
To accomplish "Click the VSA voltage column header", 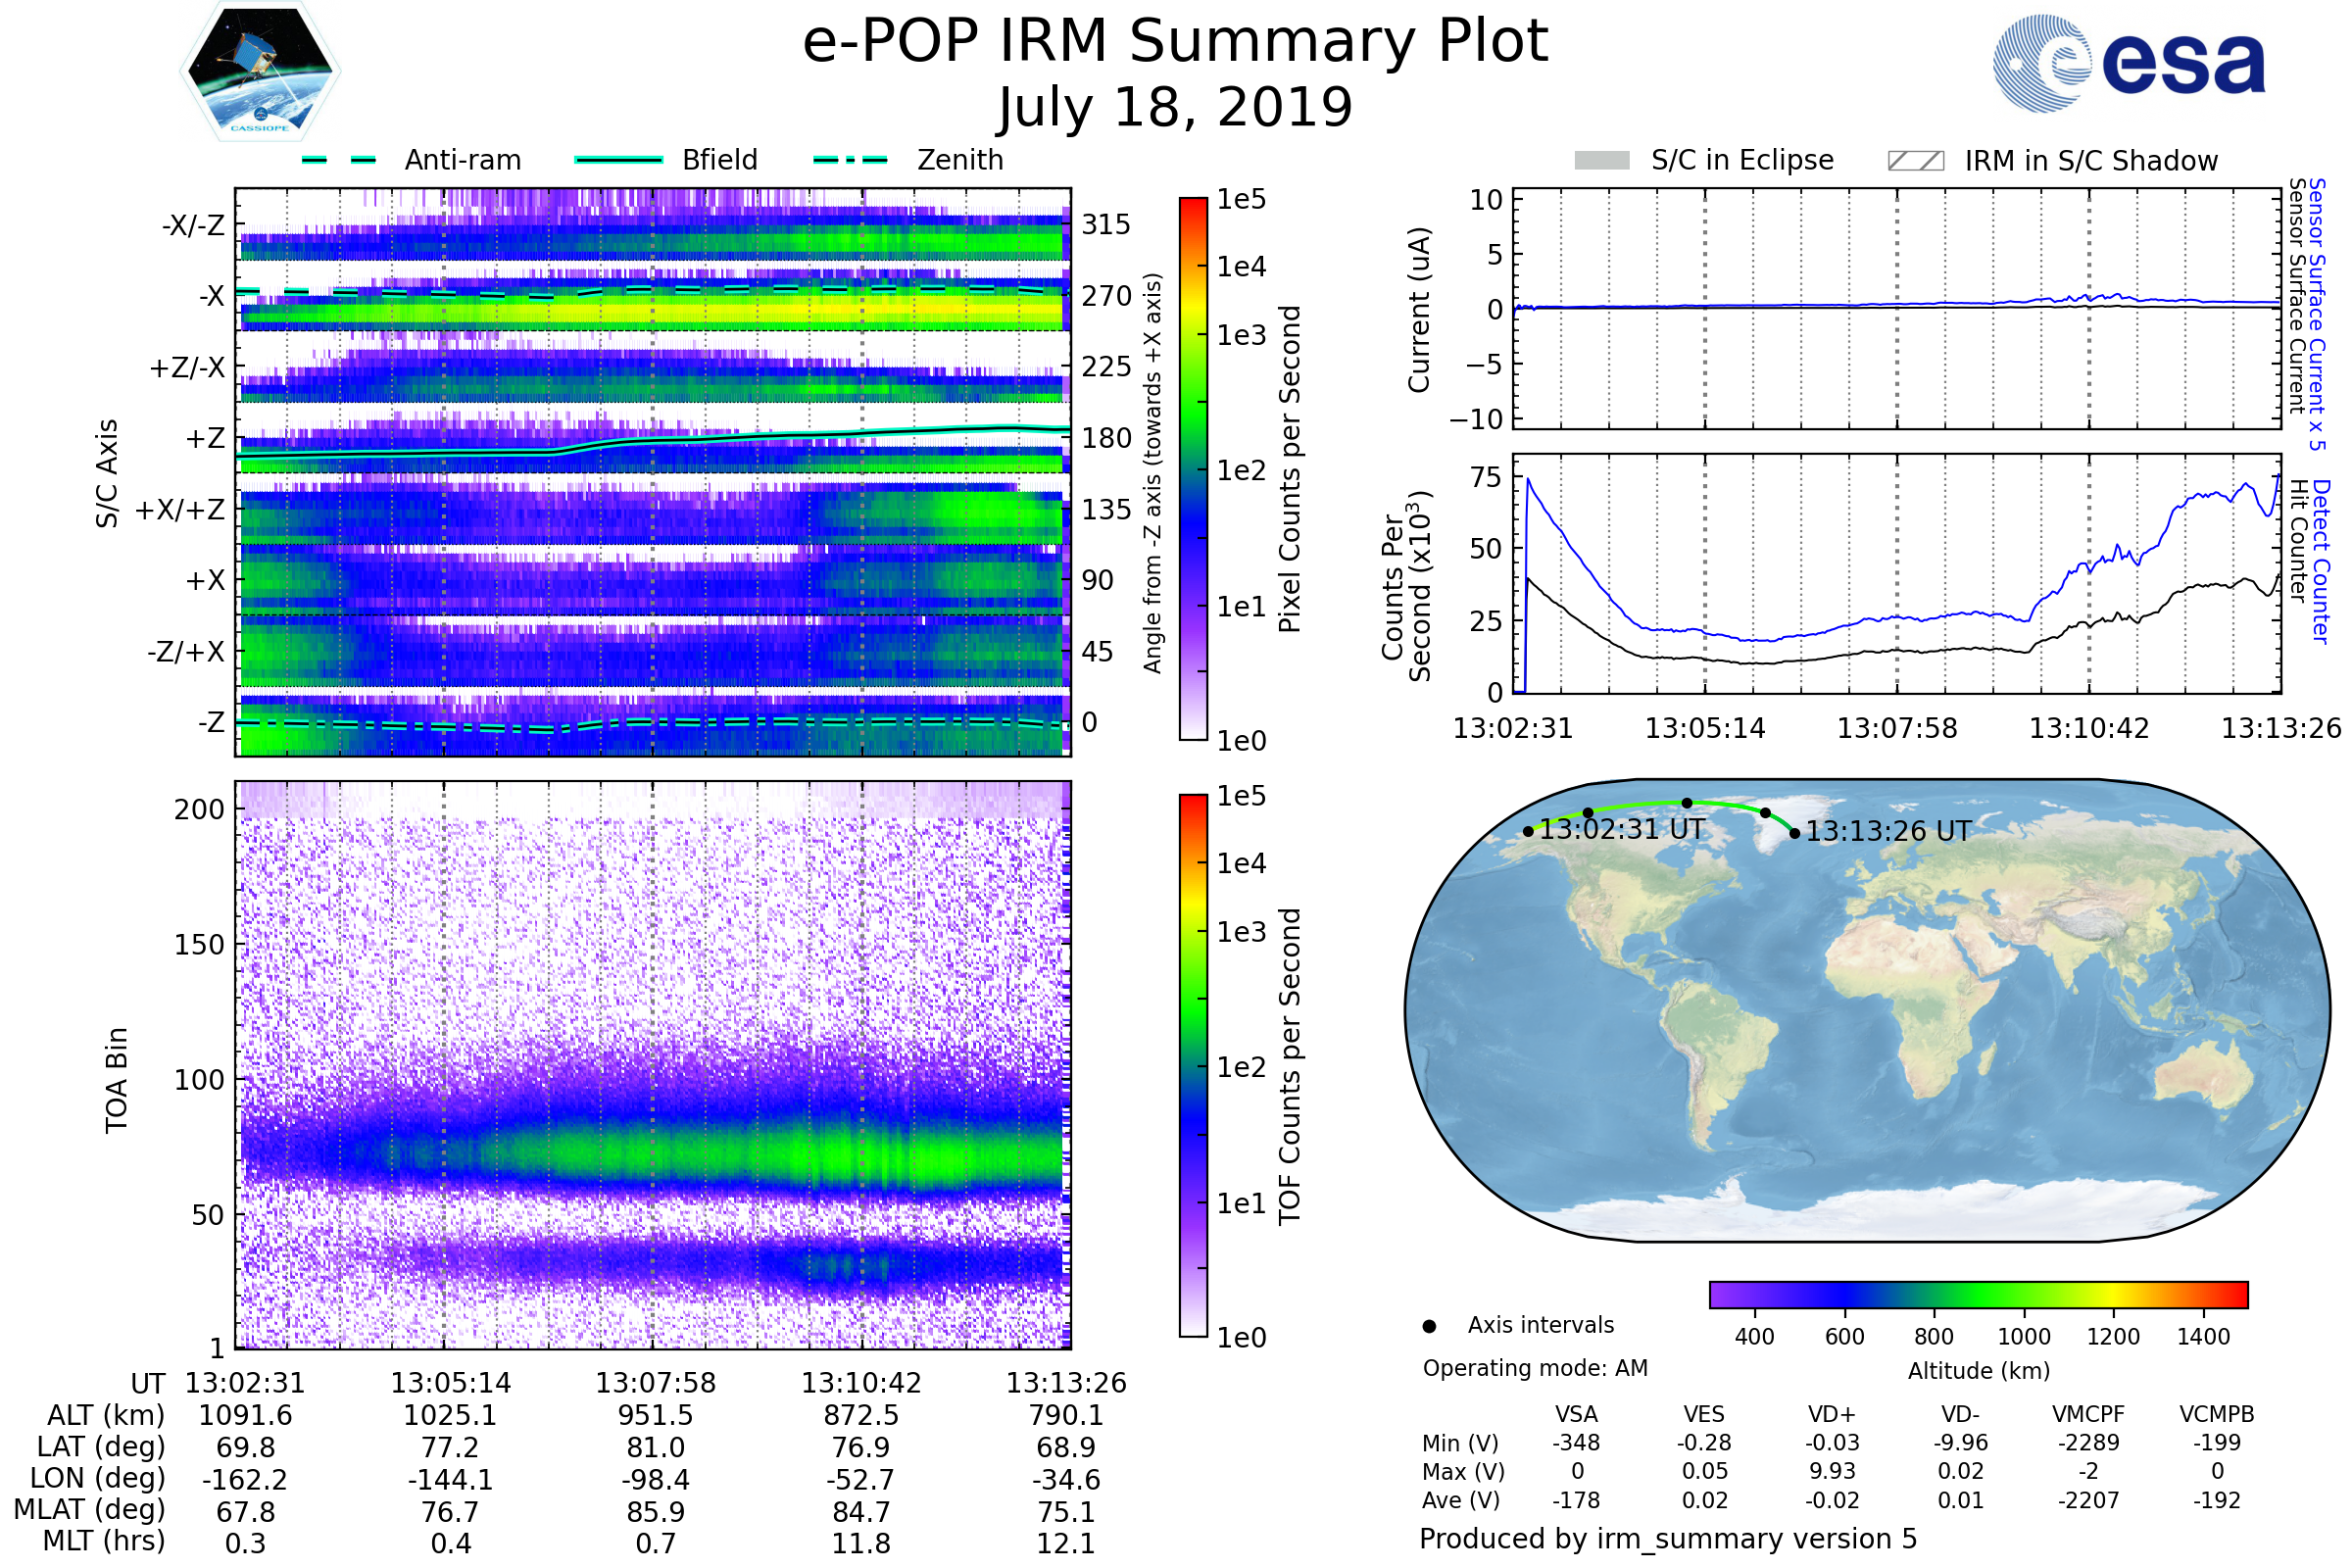I will click(x=1576, y=1414).
